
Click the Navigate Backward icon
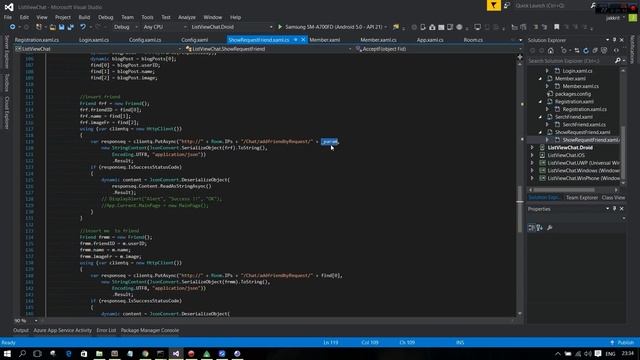[13, 27]
